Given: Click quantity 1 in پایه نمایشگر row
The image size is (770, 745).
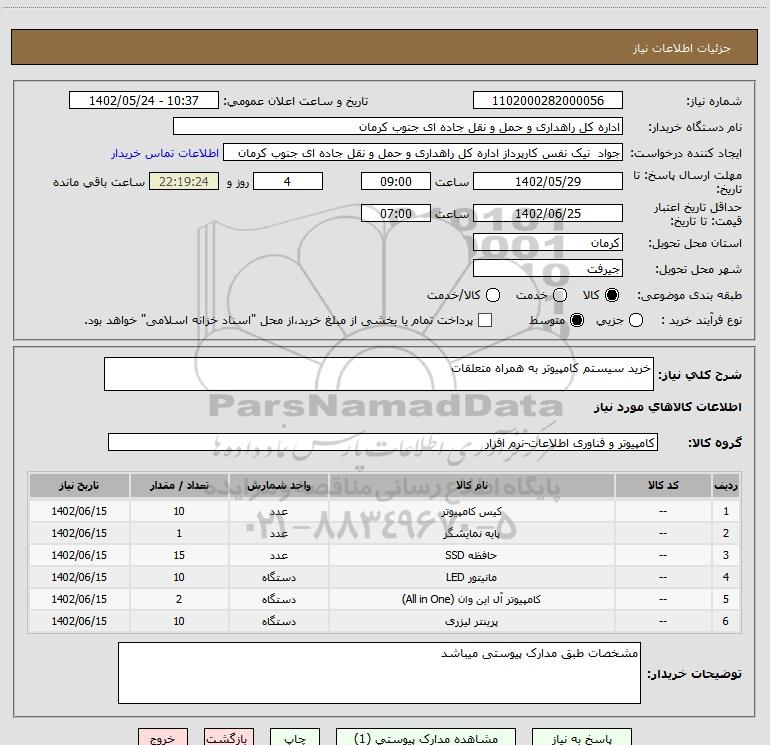Looking at the screenshot, I should (179, 533).
